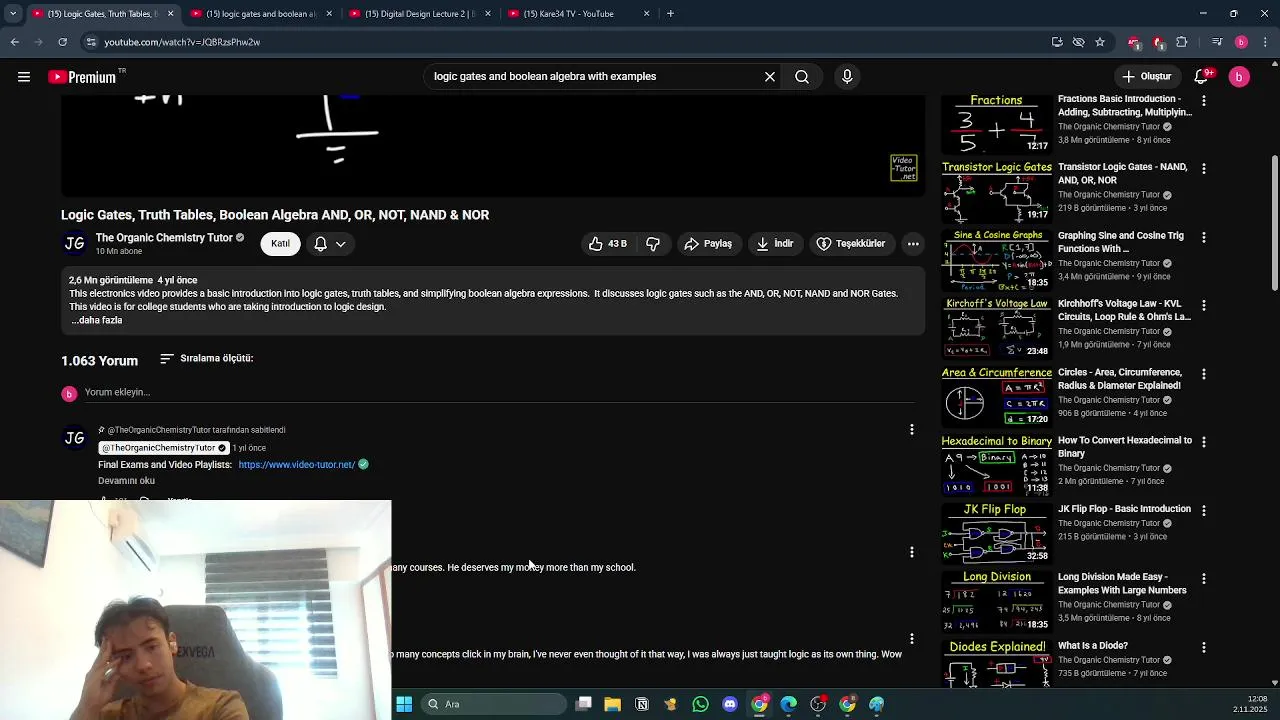Screen dimensions: 1280x720
Task: Open the YouTube hamburger guide menu
Action: [x=24, y=76]
